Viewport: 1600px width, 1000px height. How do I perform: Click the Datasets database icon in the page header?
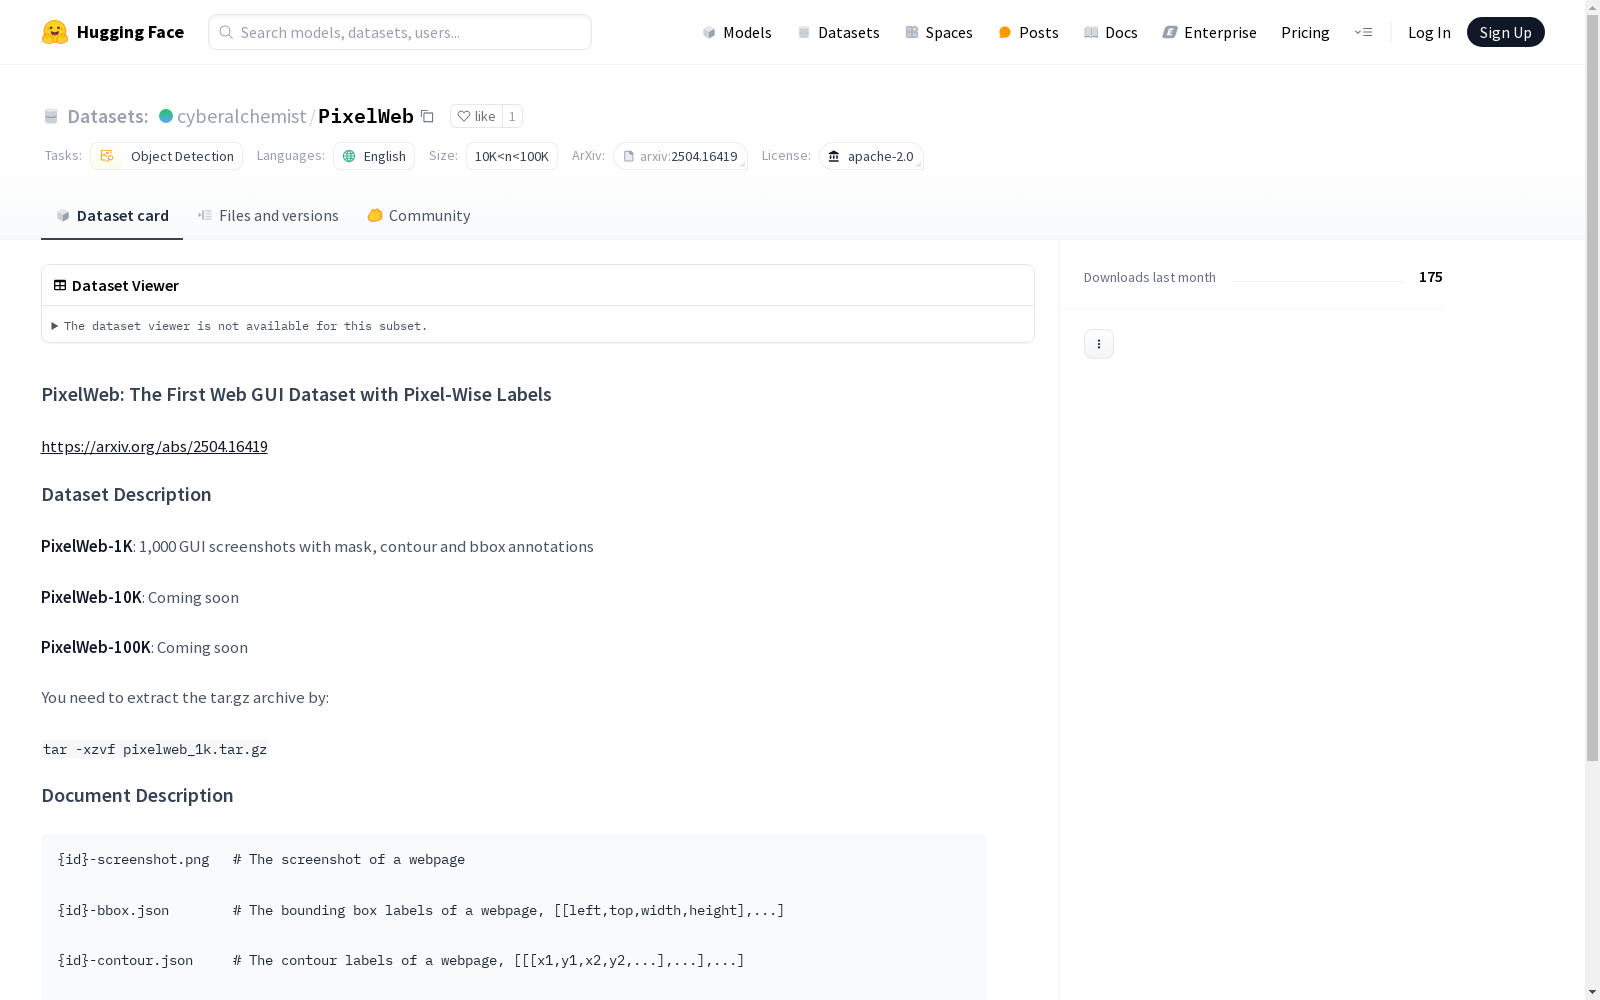[51, 116]
